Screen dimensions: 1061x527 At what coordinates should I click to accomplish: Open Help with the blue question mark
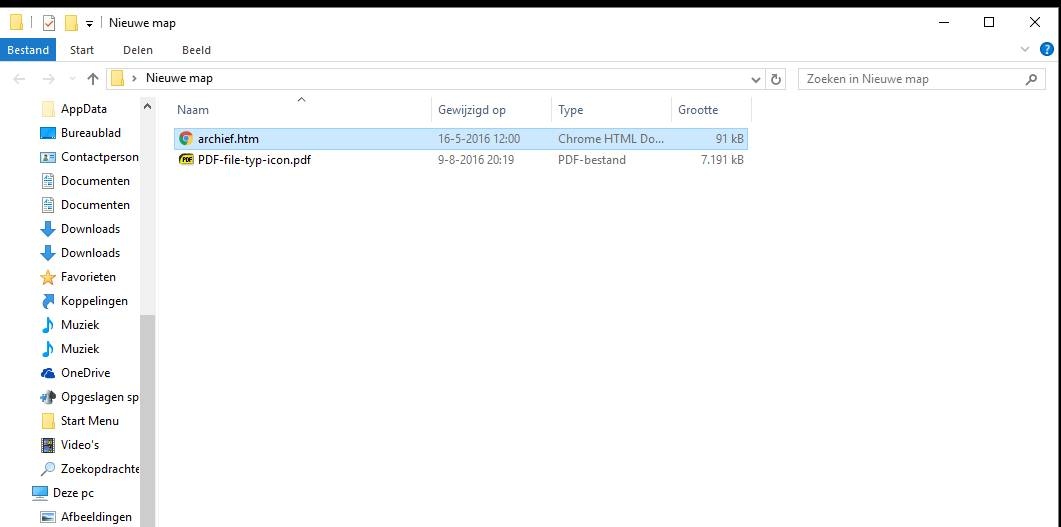1046,49
